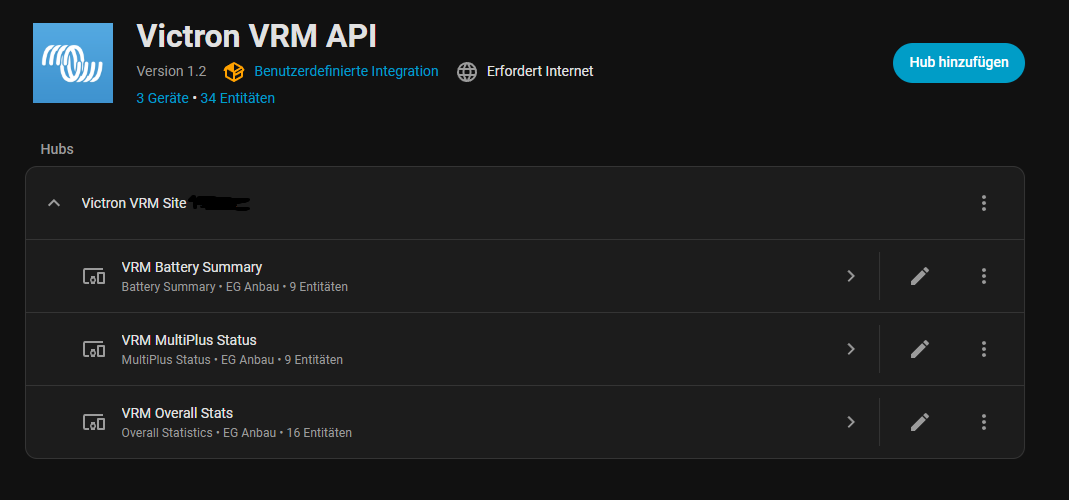The height and width of the screenshot is (500, 1069).
Task: Open VRM MultiPlus Status via right chevron
Action: [851, 349]
